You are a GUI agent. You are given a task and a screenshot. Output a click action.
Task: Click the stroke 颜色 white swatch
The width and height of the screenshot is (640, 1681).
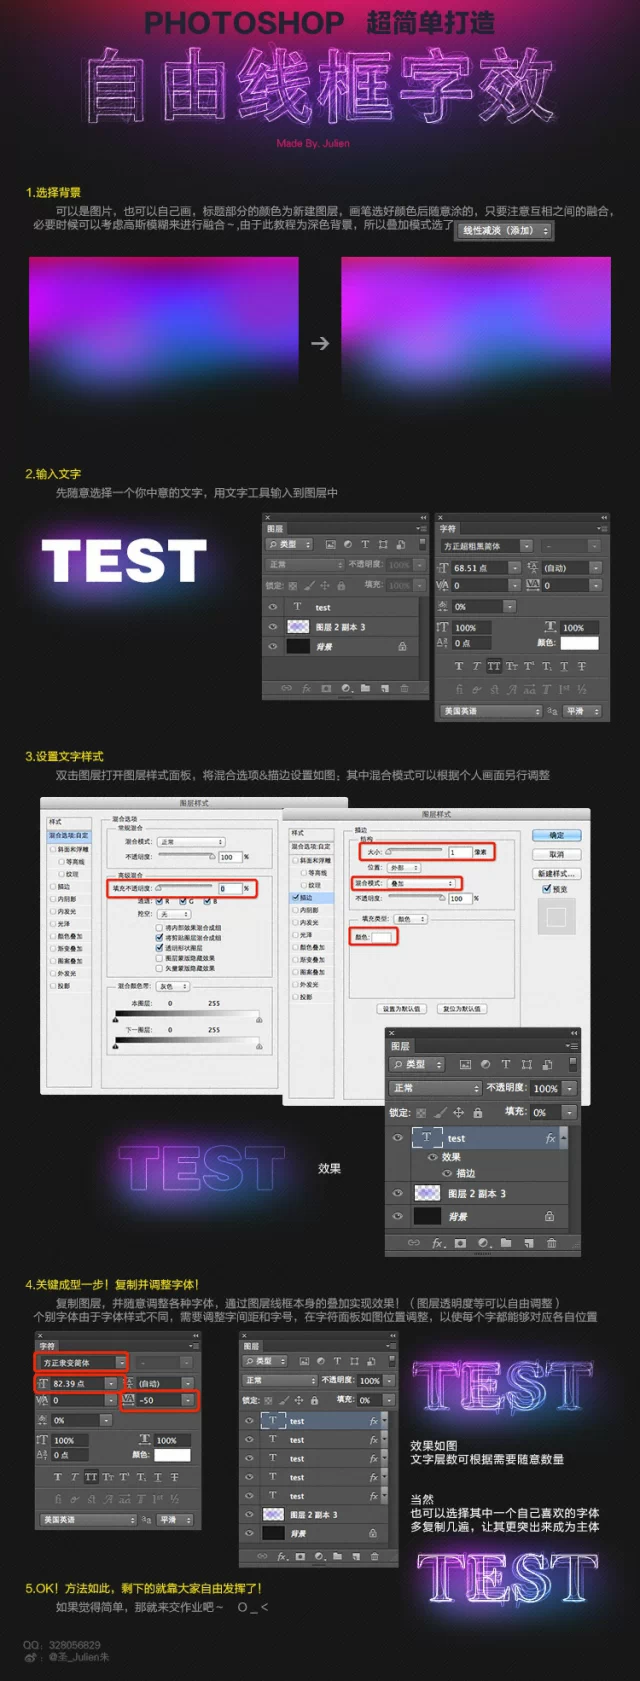(x=383, y=937)
